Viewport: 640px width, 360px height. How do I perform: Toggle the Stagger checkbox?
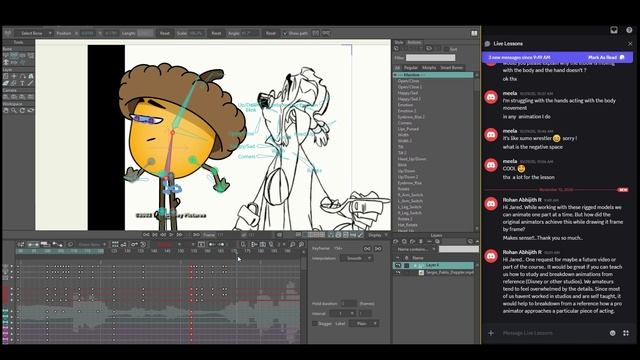pyautogui.click(x=315, y=323)
